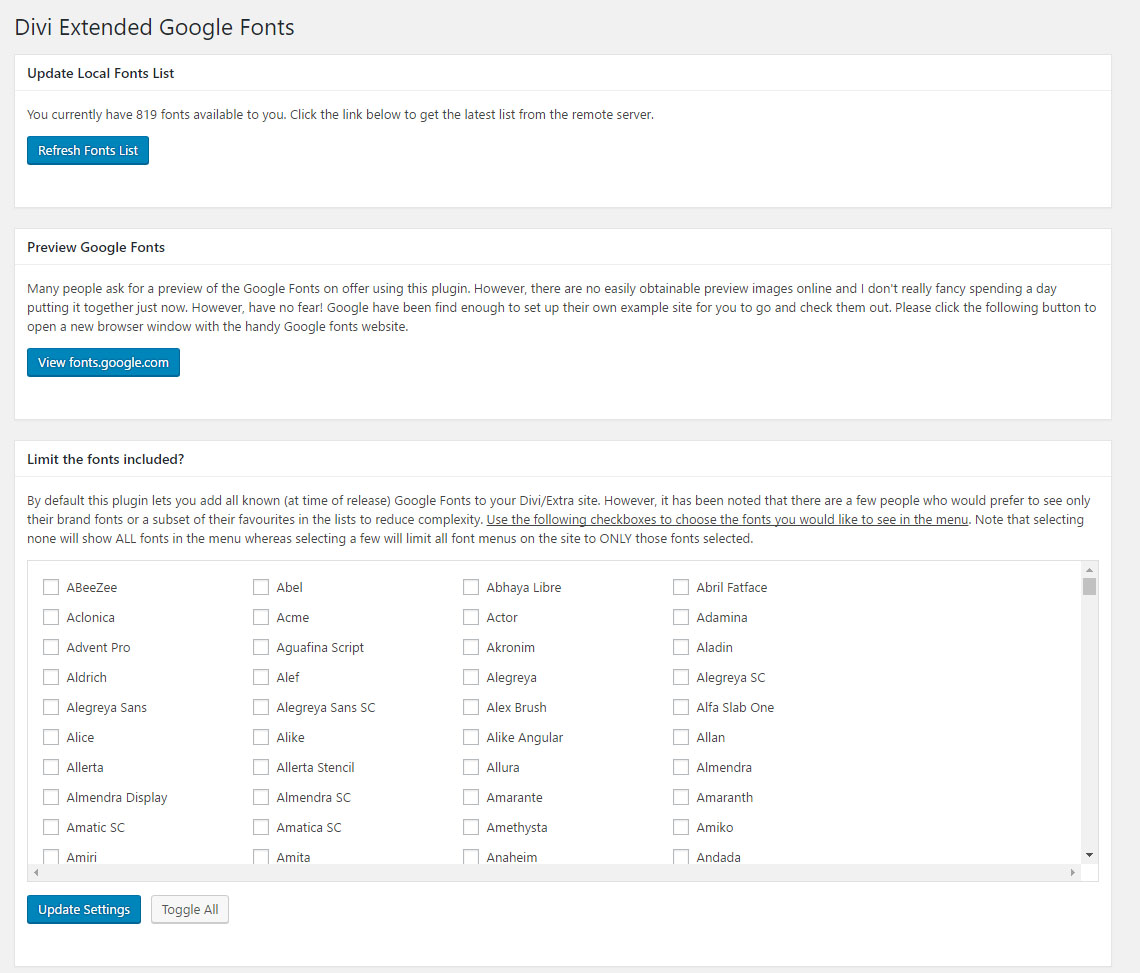Viewport: 1140px width, 973px height.
Task: Tick the Alike Angular checkbox
Action: click(x=471, y=737)
